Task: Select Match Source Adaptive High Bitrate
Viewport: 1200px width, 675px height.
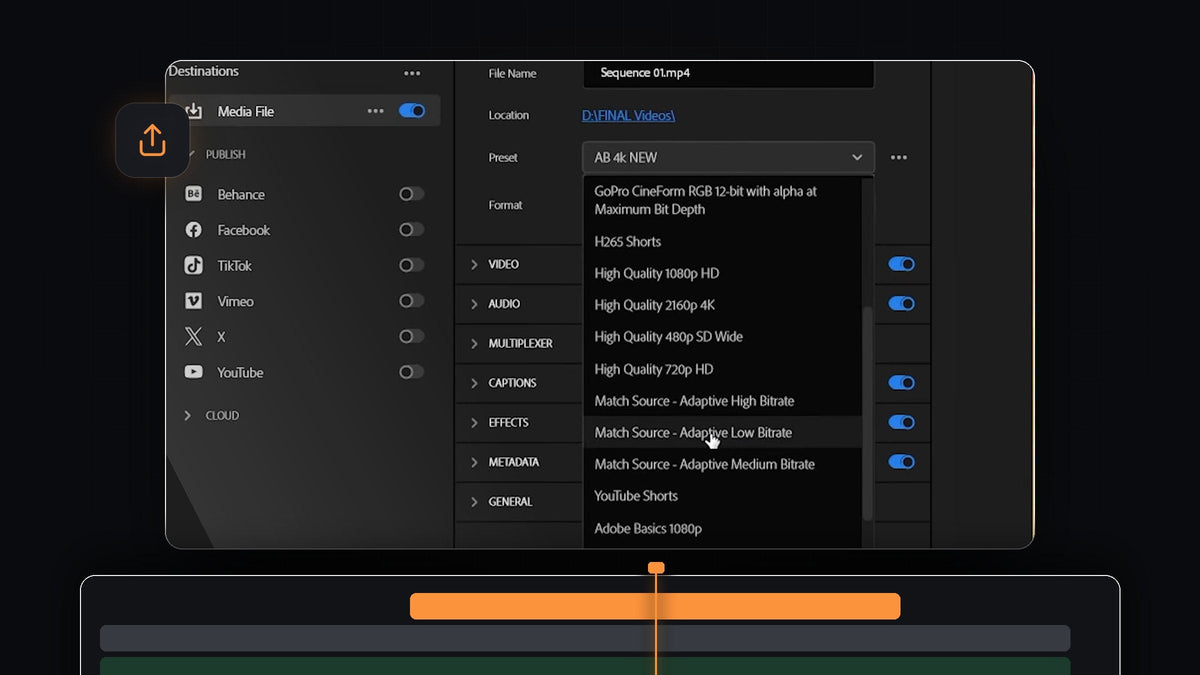Action: [x=724, y=401]
